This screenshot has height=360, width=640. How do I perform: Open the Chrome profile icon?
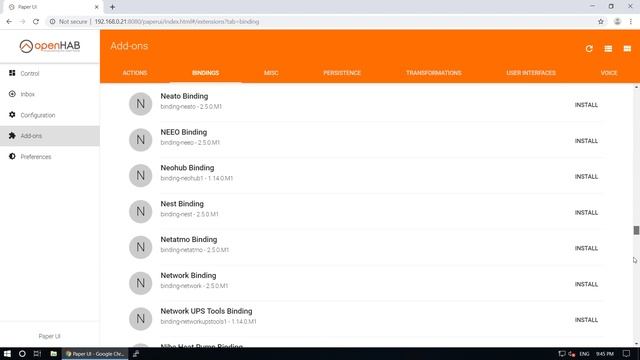pos(617,22)
